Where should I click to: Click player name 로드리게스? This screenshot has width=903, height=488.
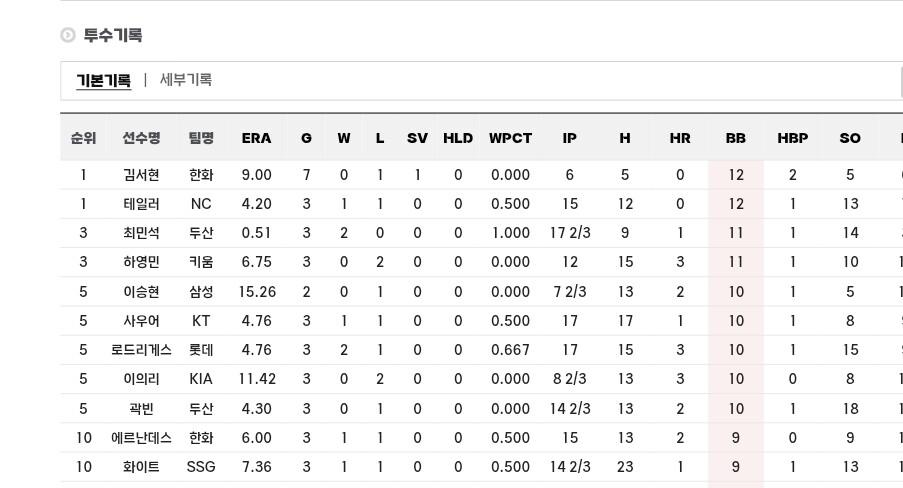click(x=141, y=350)
